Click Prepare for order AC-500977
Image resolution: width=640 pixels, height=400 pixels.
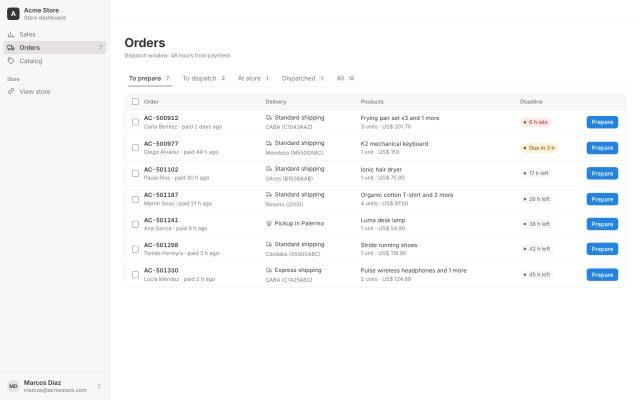click(x=602, y=148)
